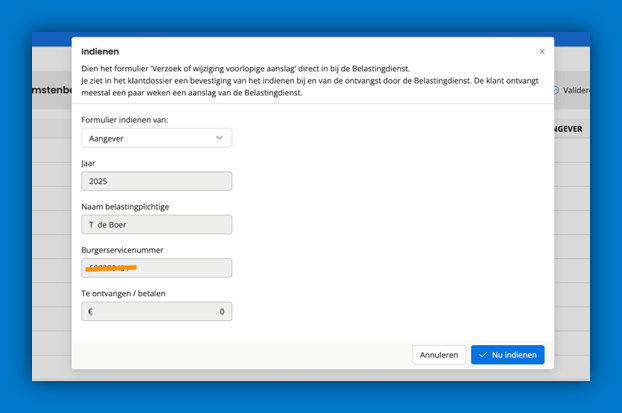Click the euro symbol in the amount field
This screenshot has height=413, width=622.
(92, 312)
